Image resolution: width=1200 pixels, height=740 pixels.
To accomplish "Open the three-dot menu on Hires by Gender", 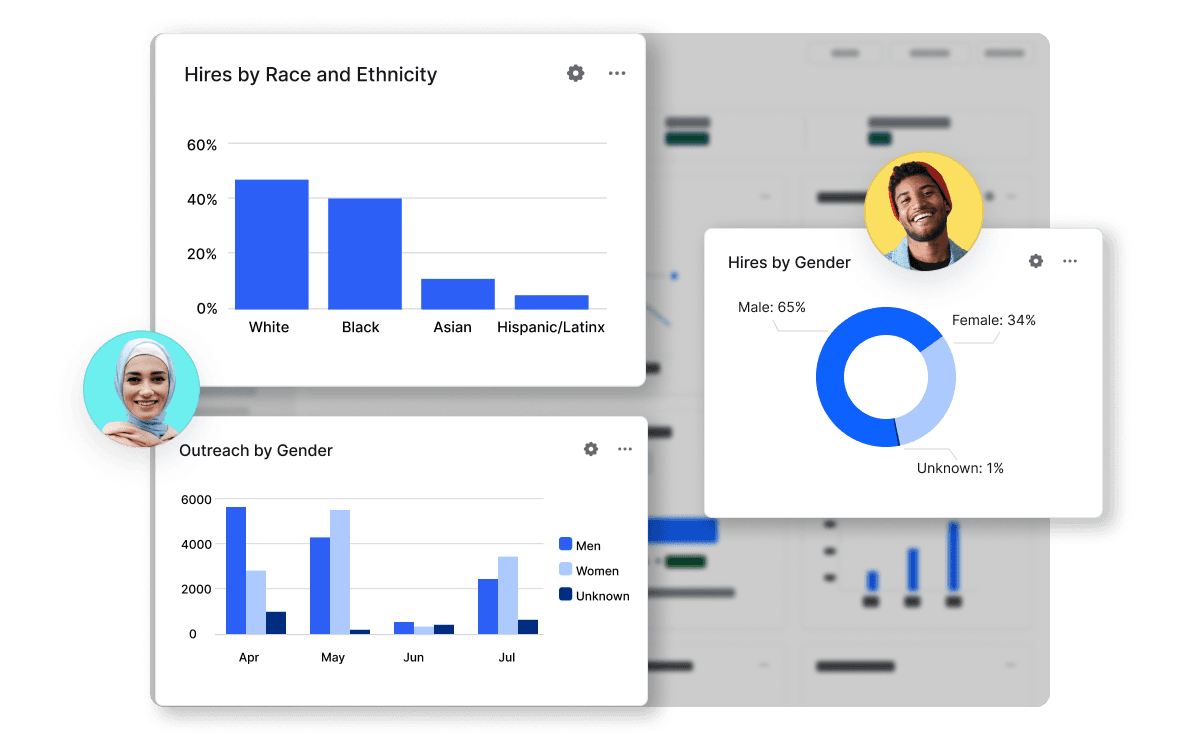I will [1070, 261].
